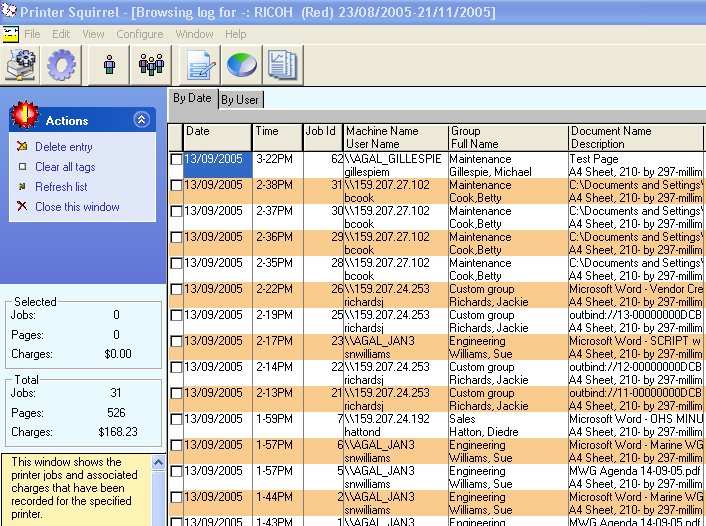Sort by the Job Id column header
The width and height of the screenshot is (706, 526).
[x=323, y=137]
